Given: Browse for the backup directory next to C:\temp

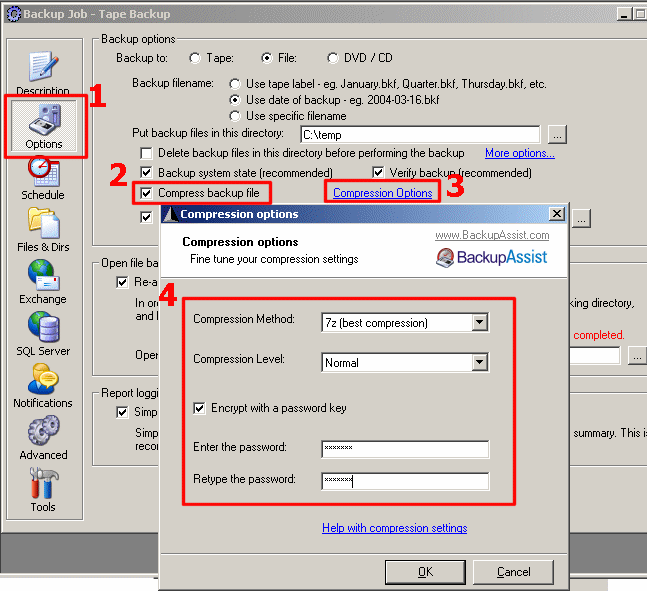Looking at the screenshot, I should tap(557, 135).
